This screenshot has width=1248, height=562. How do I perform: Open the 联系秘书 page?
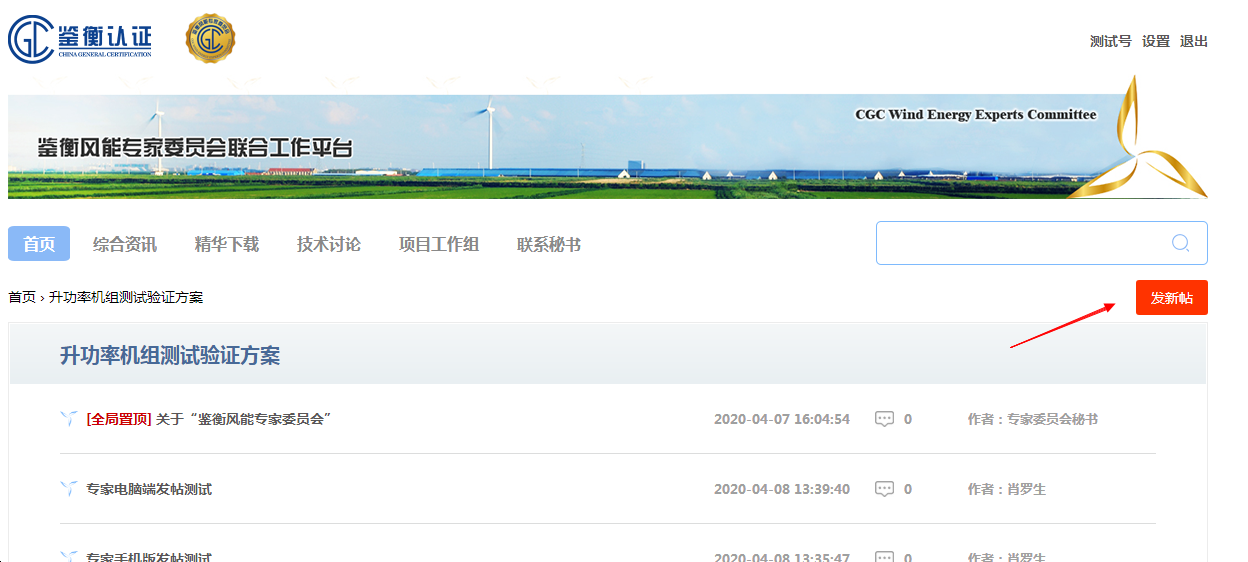click(549, 244)
